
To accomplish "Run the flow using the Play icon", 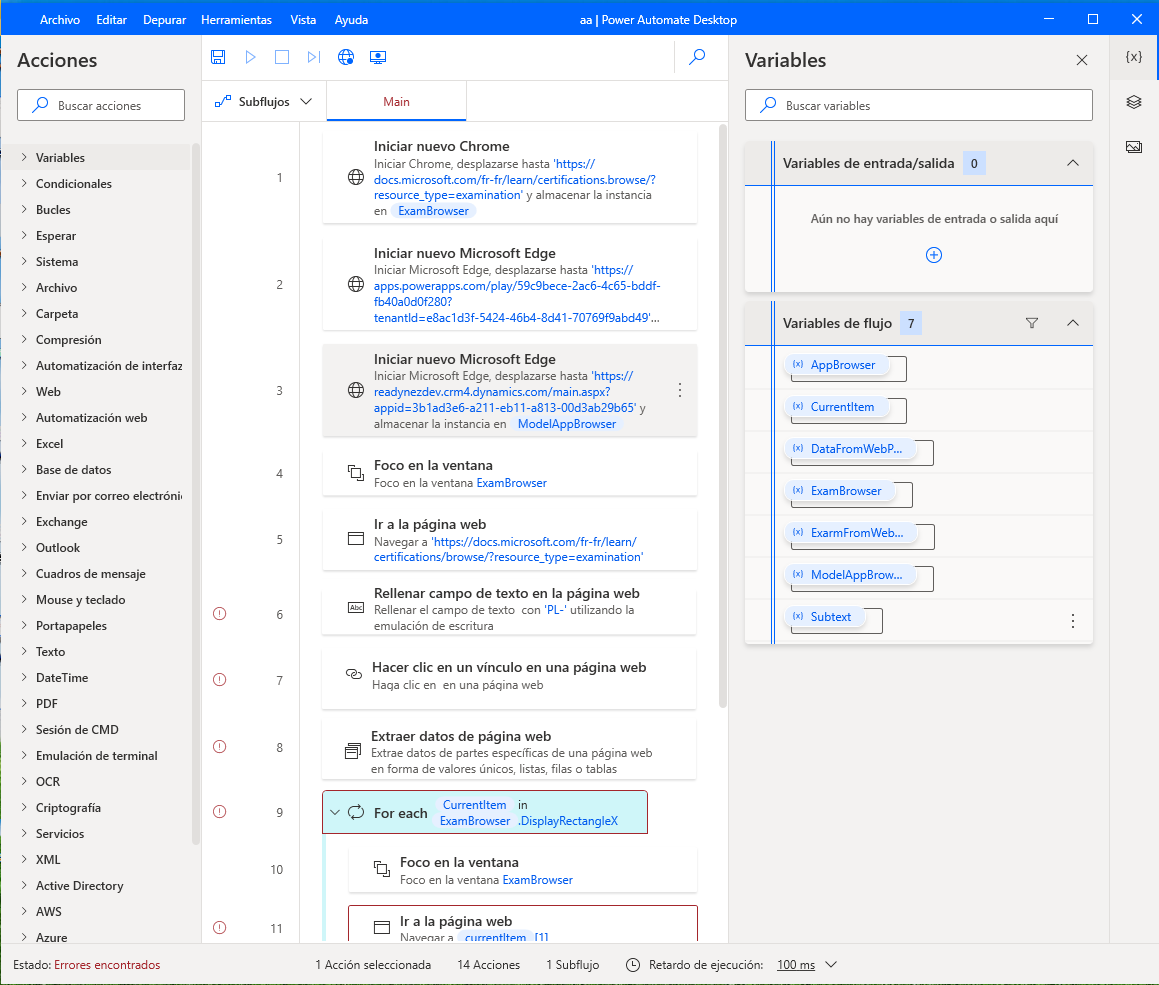I will pos(250,57).
